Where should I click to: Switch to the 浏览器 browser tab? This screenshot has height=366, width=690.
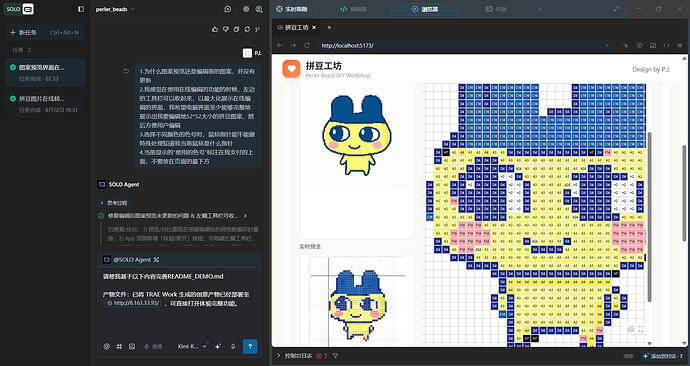click(425, 9)
